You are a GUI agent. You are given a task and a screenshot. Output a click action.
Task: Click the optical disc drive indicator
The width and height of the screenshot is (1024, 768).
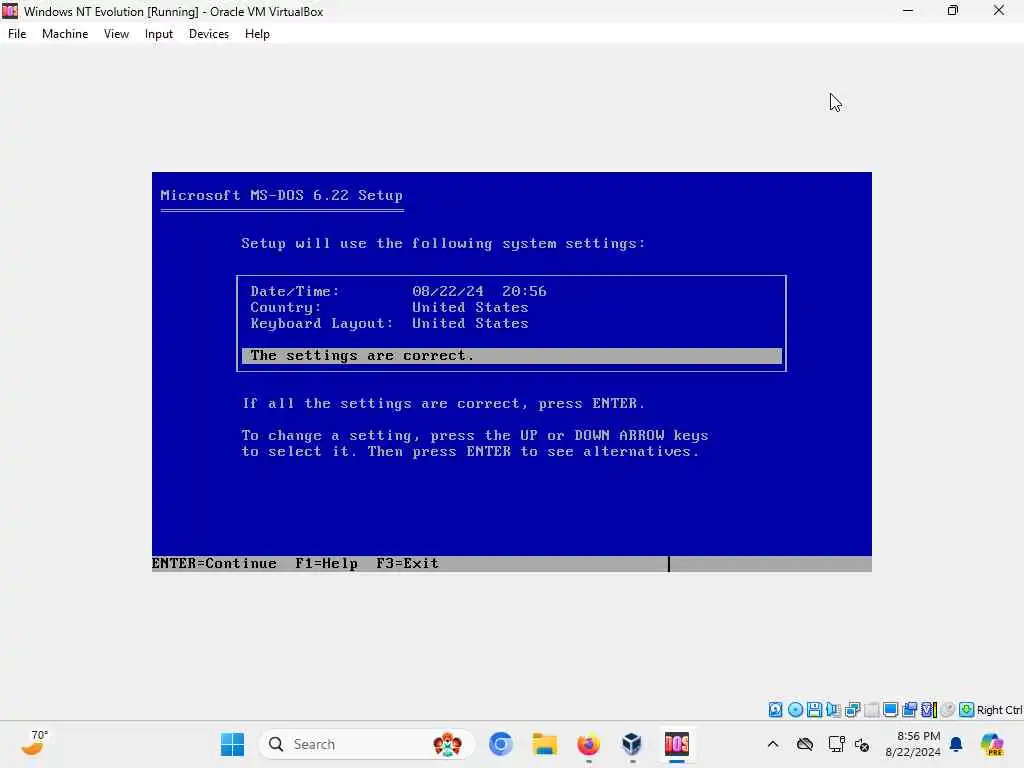[x=795, y=710]
